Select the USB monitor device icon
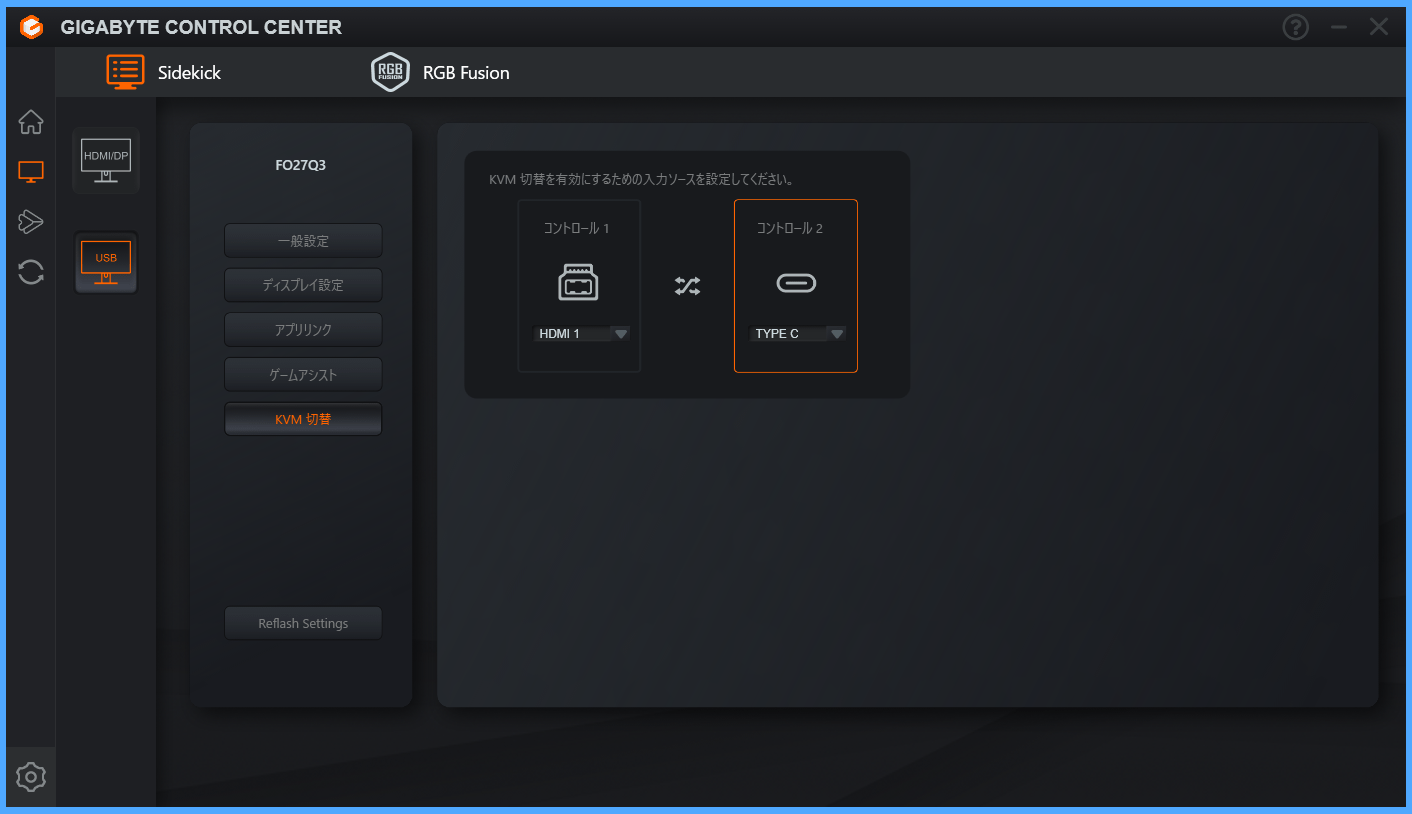This screenshot has height=814, width=1412. click(x=106, y=263)
